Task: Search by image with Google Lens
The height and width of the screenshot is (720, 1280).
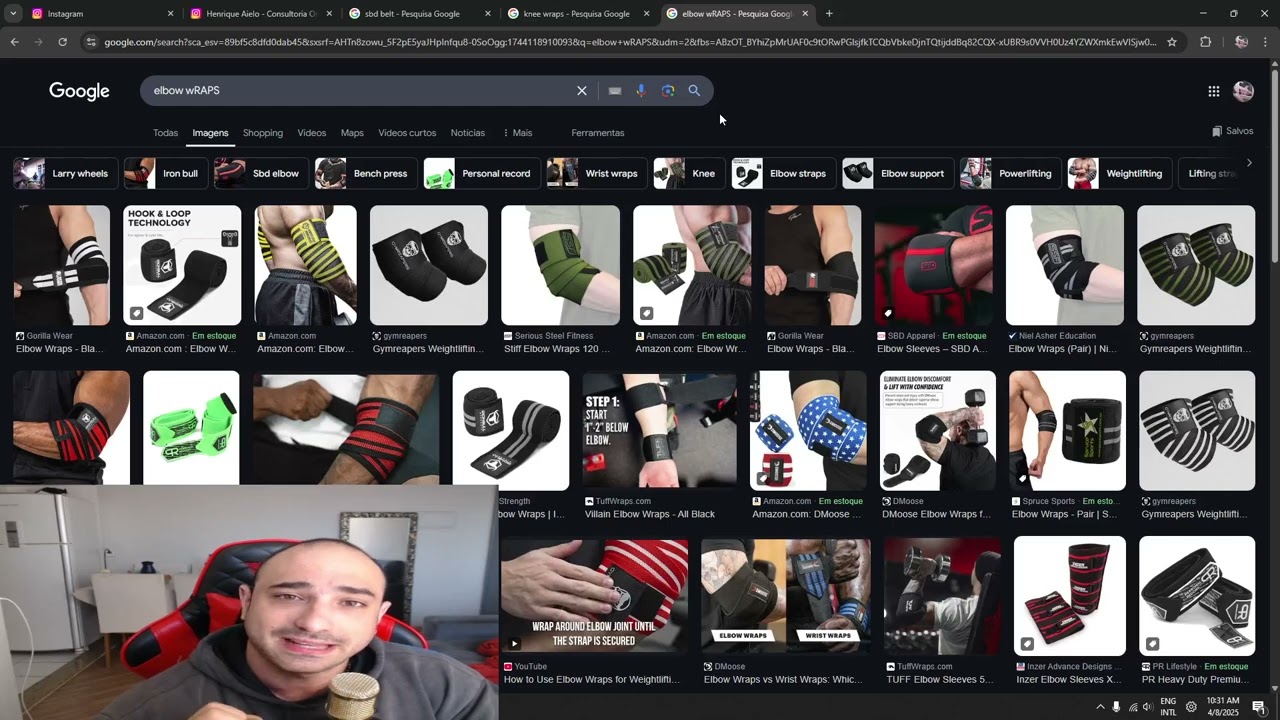Action: 668,90
